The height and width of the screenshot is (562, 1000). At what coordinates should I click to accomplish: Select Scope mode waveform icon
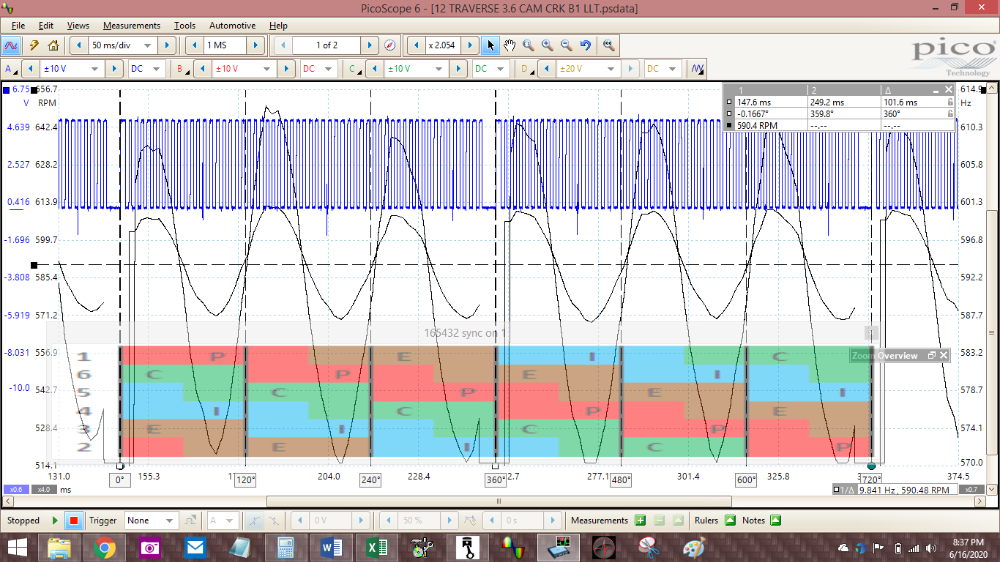[11, 45]
